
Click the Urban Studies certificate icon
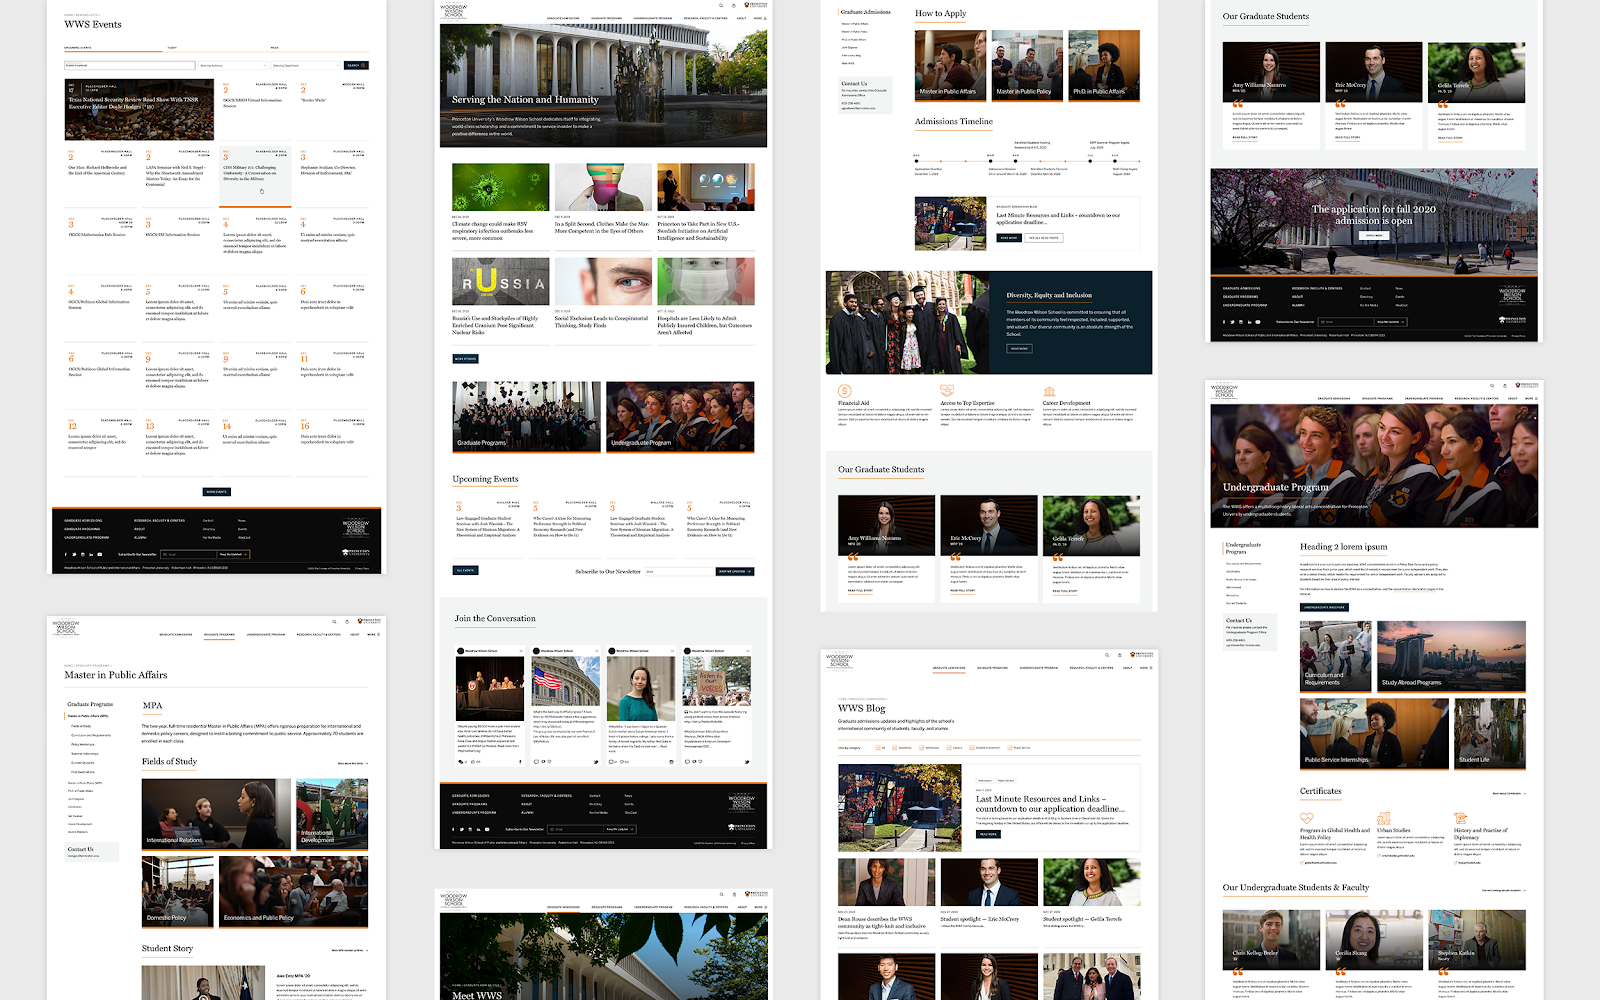tap(1384, 818)
